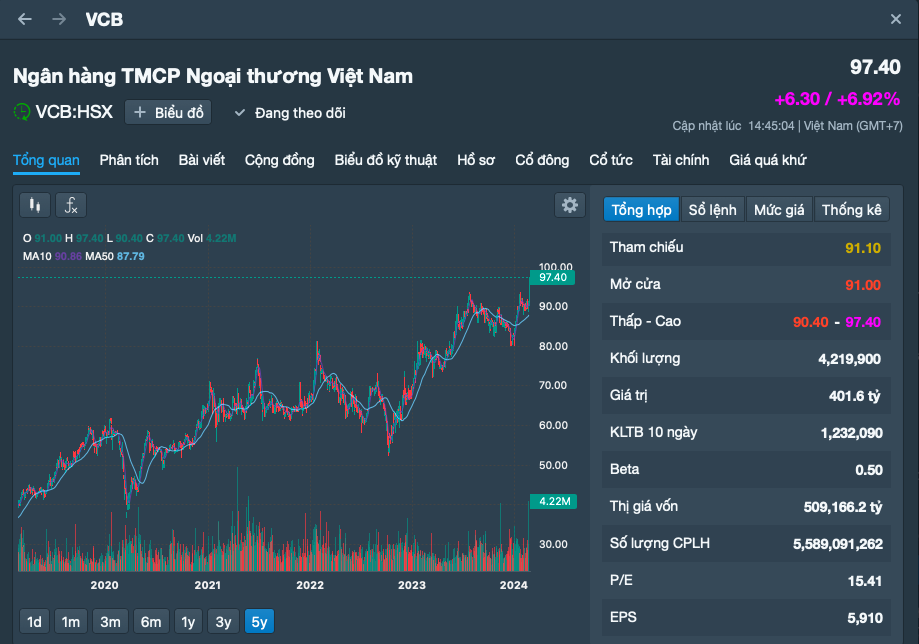Click the 97.40 price marker on axis
919x644 pixels.
pyautogui.click(x=552, y=277)
